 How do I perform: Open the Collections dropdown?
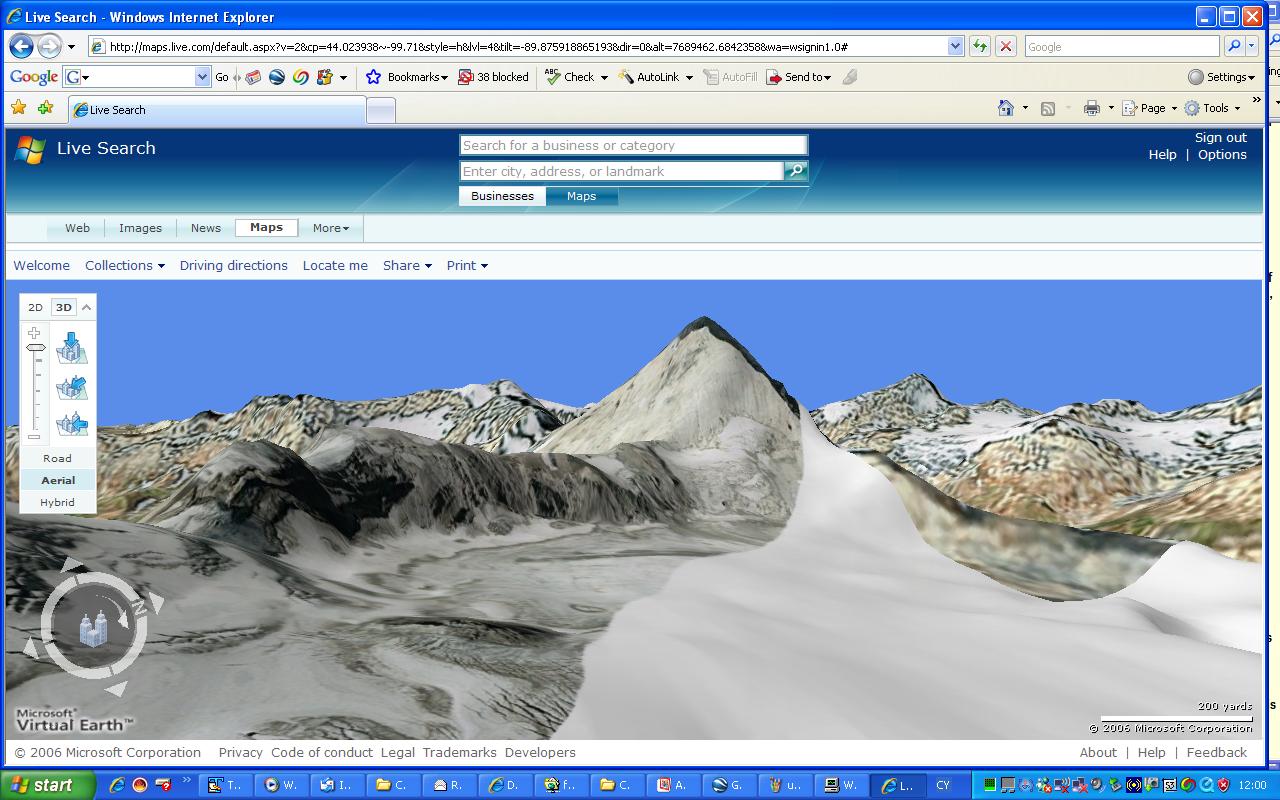point(124,265)
